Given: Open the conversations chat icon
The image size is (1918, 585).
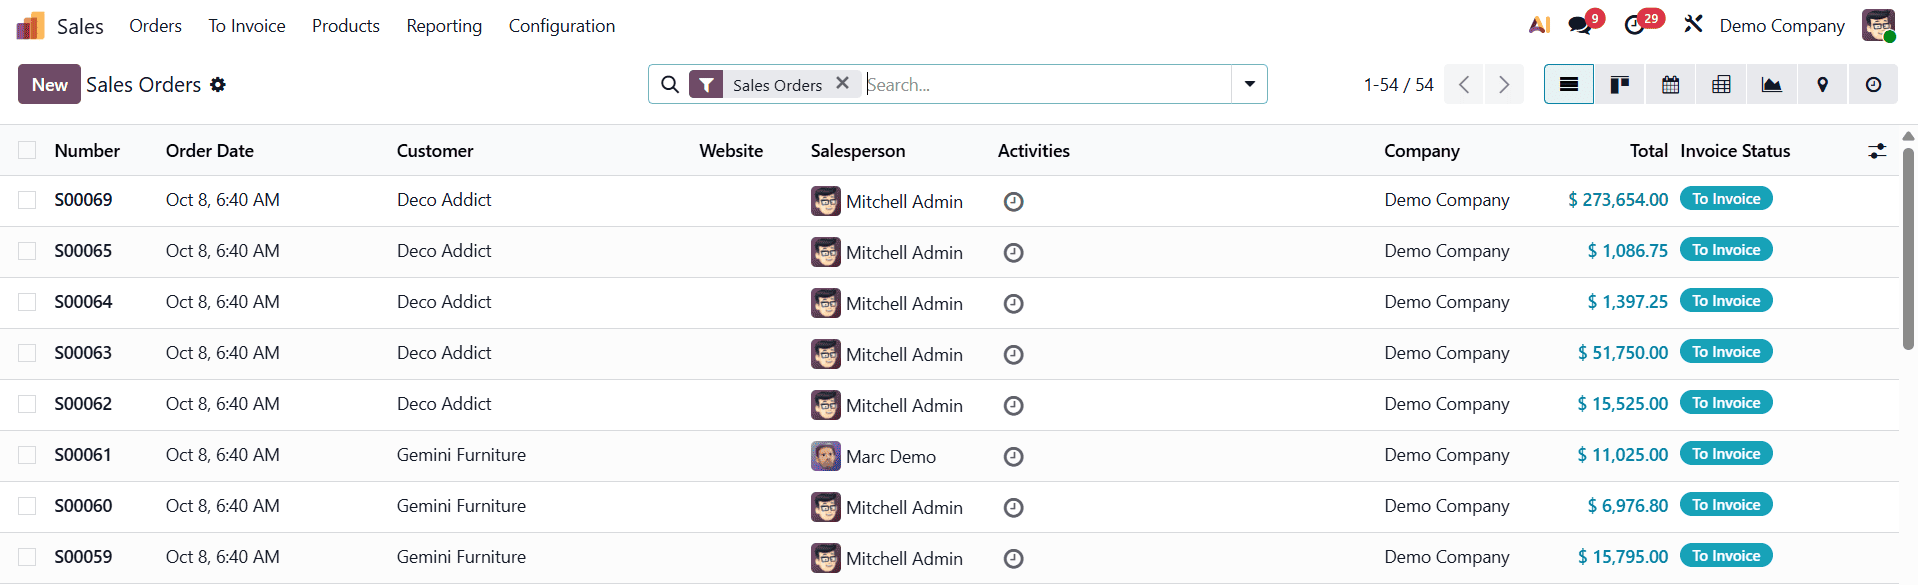Looking at the screenshot, I should (1580, 25).
